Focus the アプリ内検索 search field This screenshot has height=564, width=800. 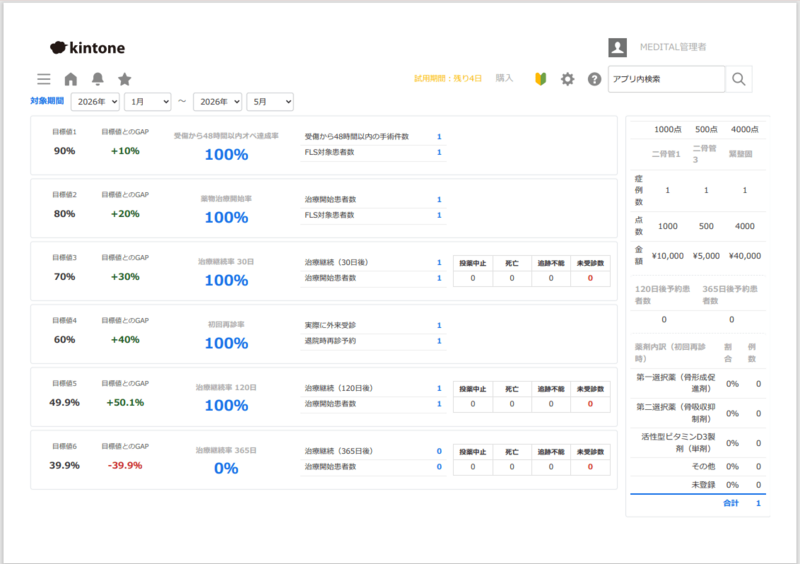point(666,79)
